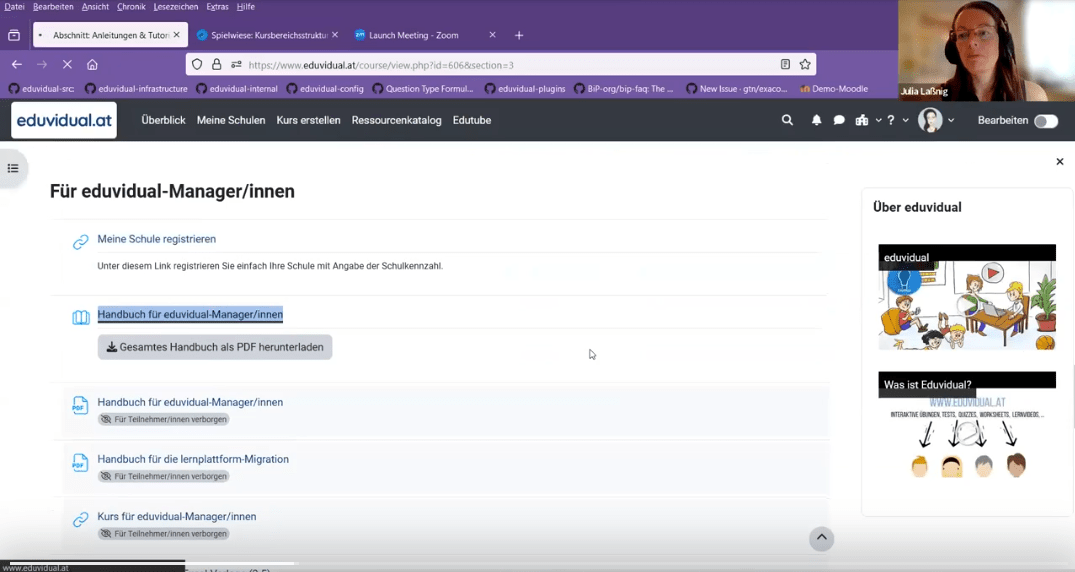The height and width of the screenshot is (572, 1075).
Task: Click the browser home icon
Action: pyautogui.click(x=92, y=64)
